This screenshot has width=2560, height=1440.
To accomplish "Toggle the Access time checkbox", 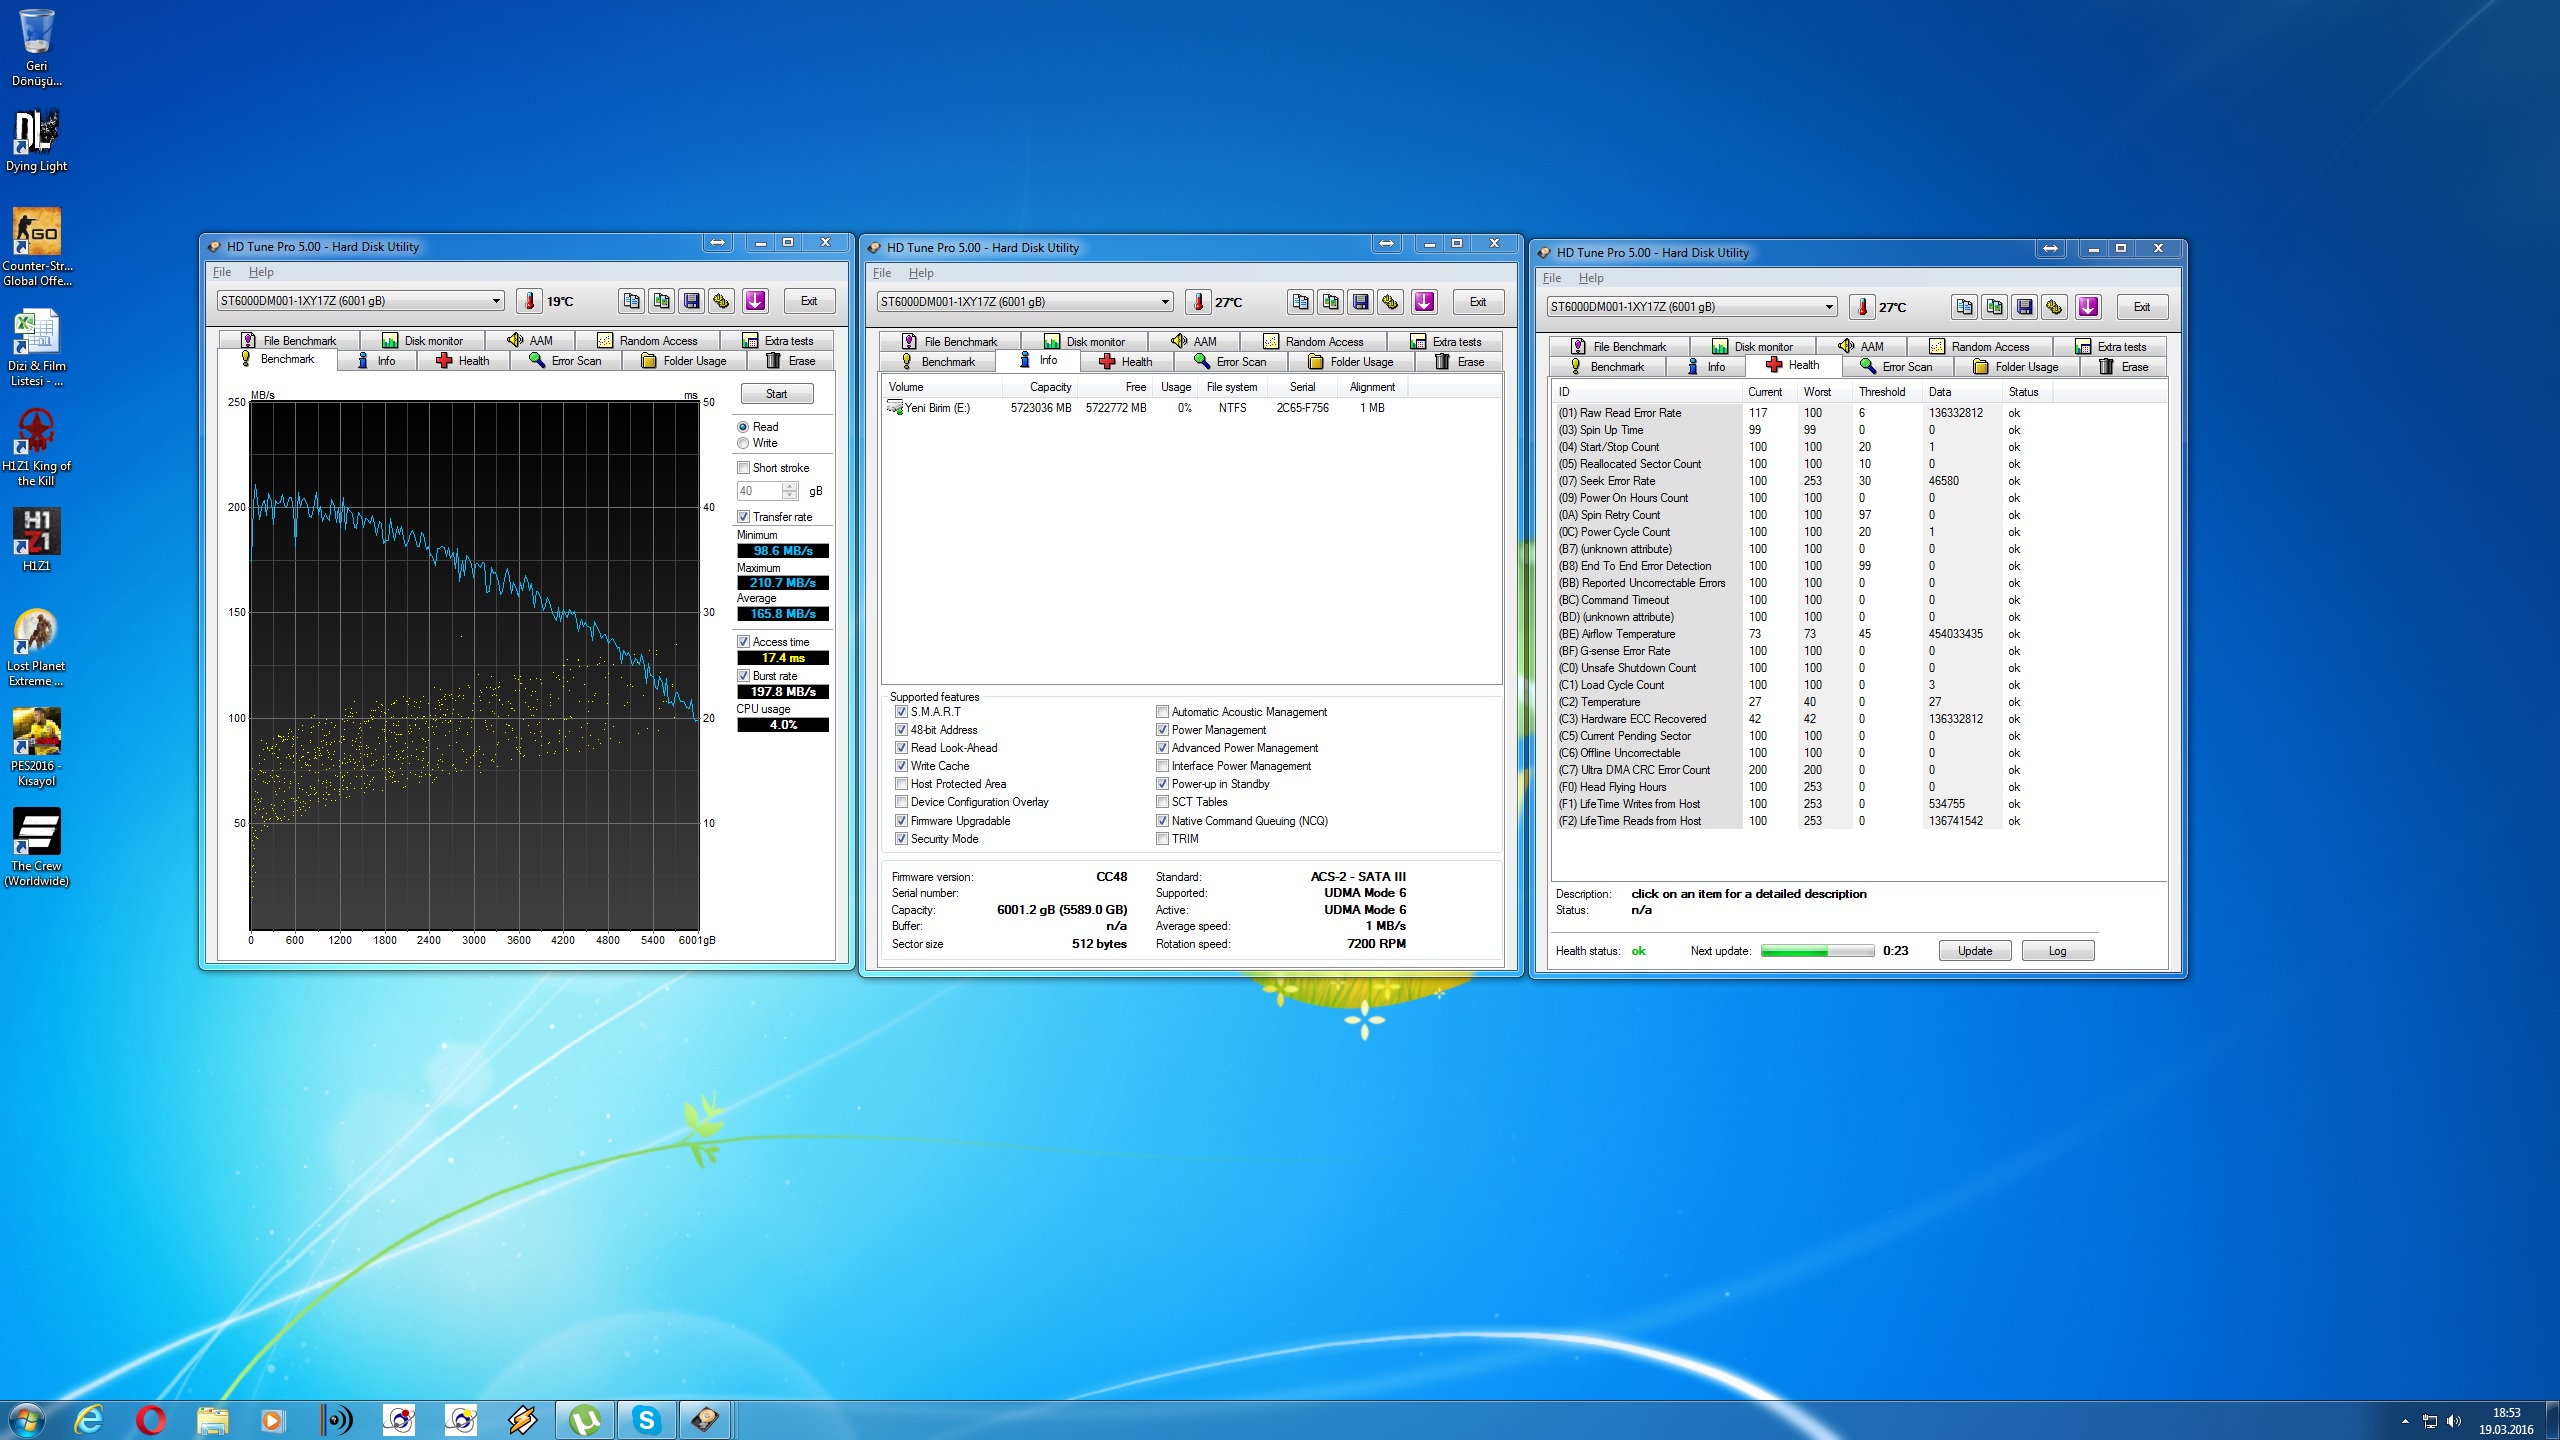I will click(x=743, y=642).
